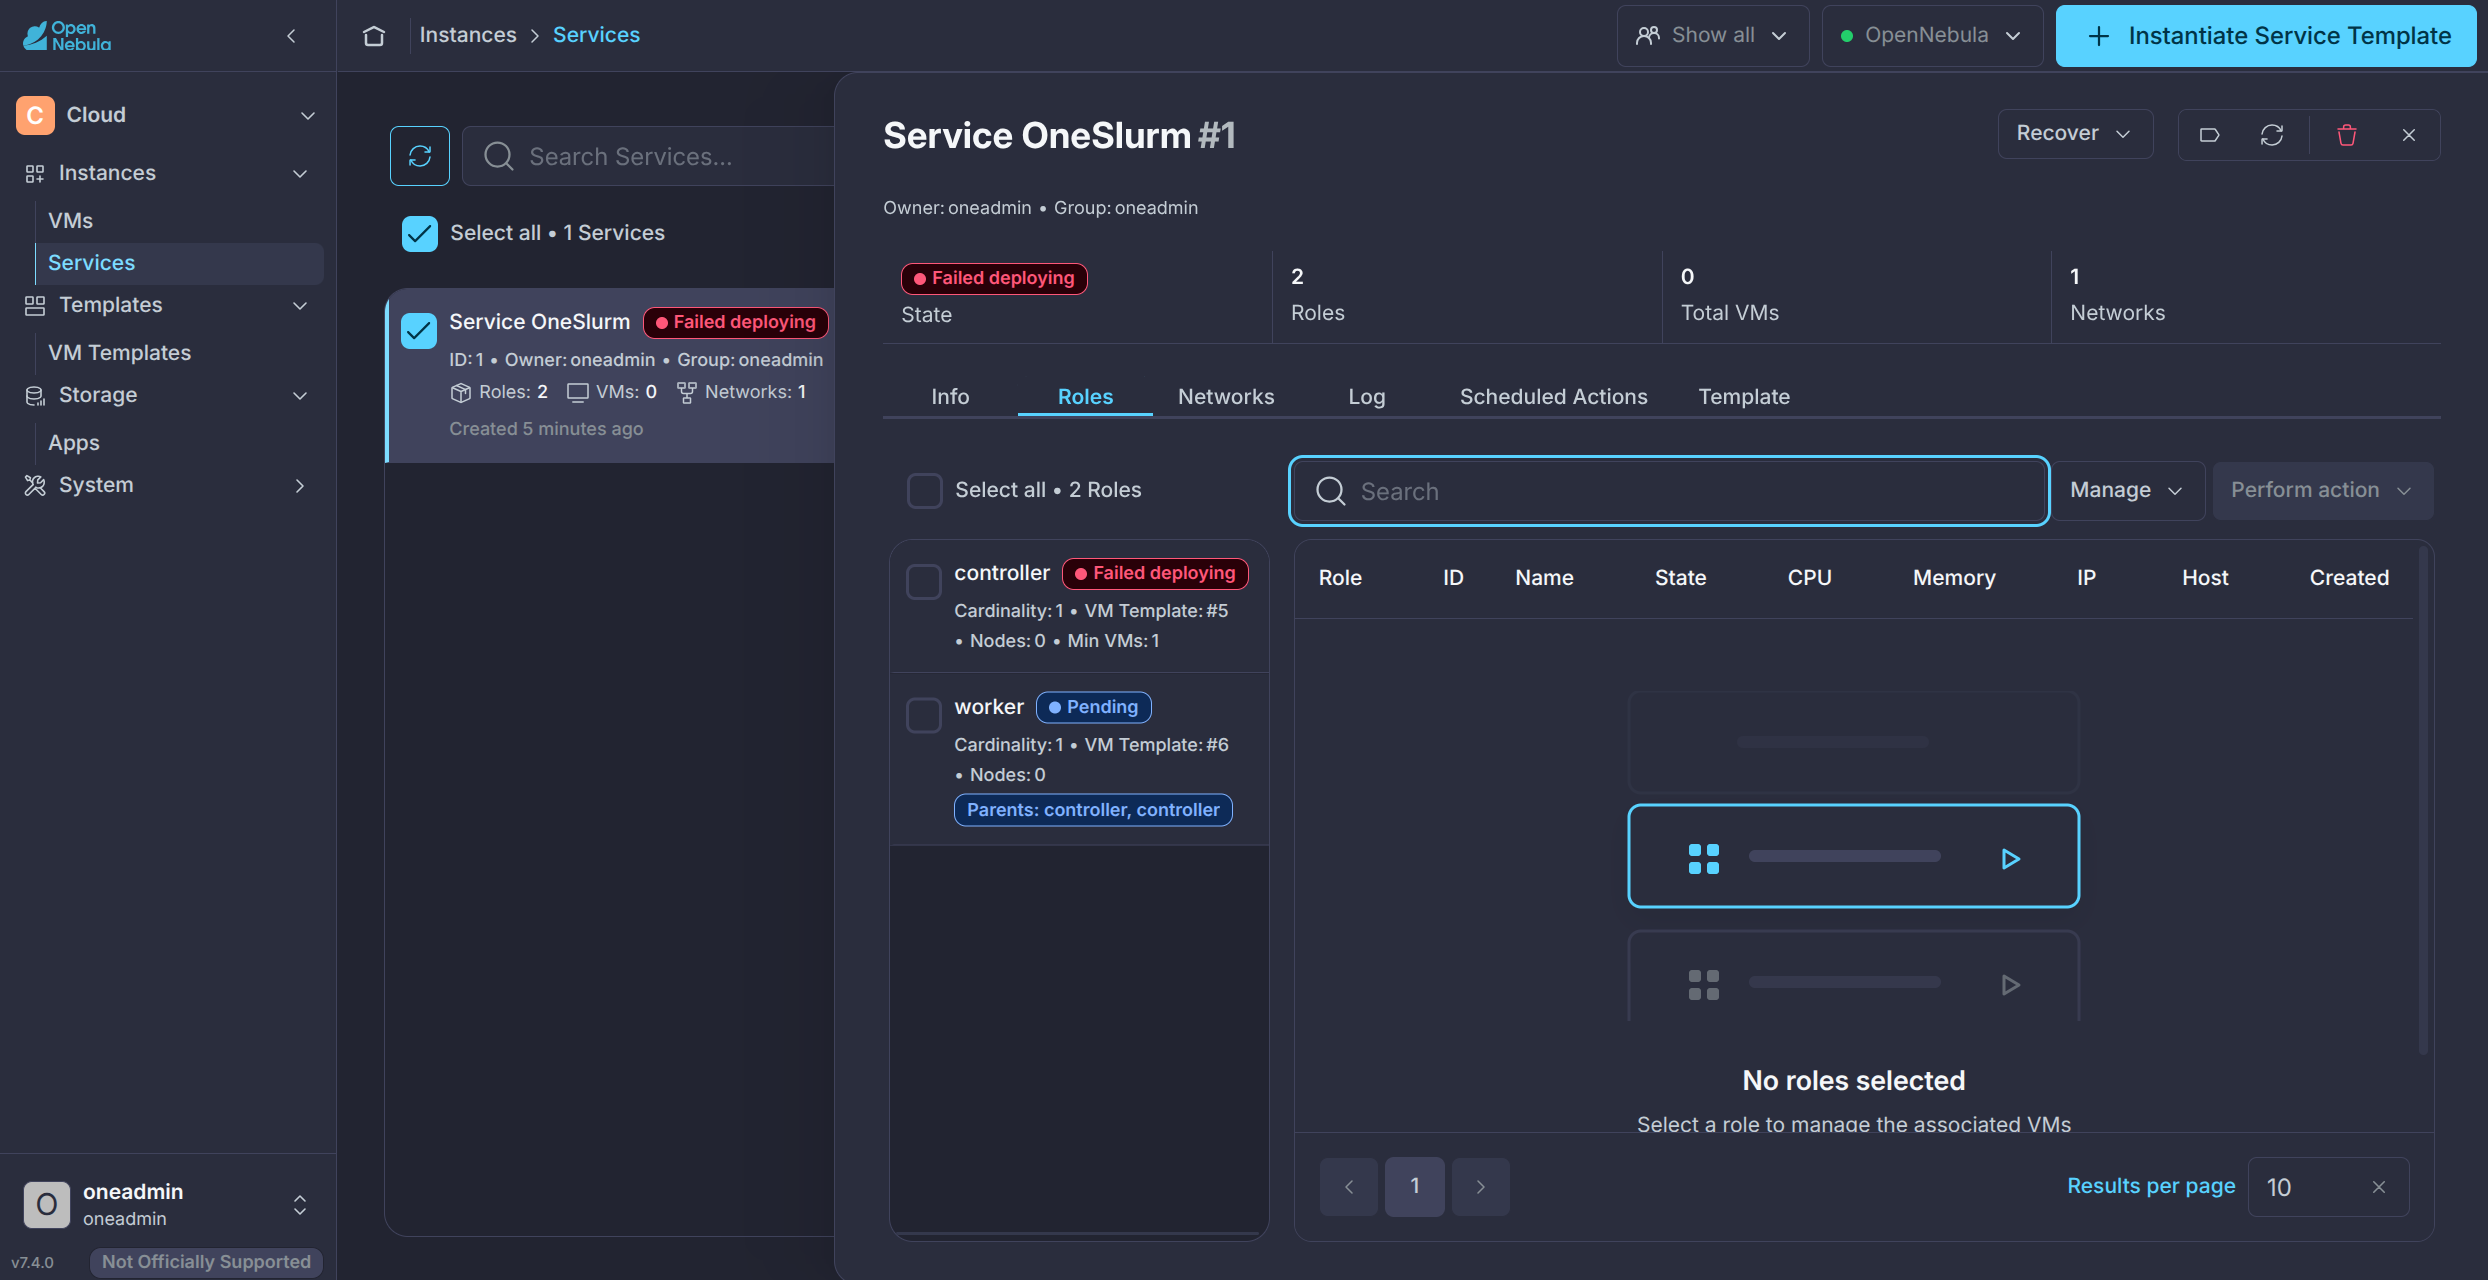Collapse the Instances menu chevron
Screen dimensions: 2488x1280
[300, 174]
